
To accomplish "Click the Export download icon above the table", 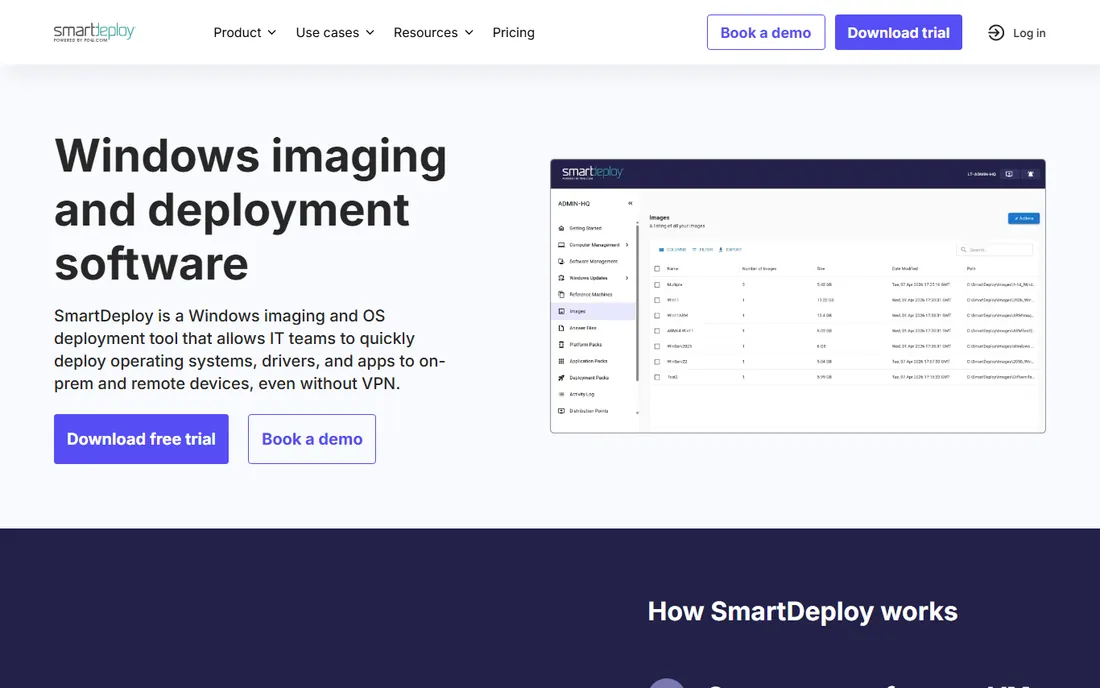I will (x=720, y=250).
